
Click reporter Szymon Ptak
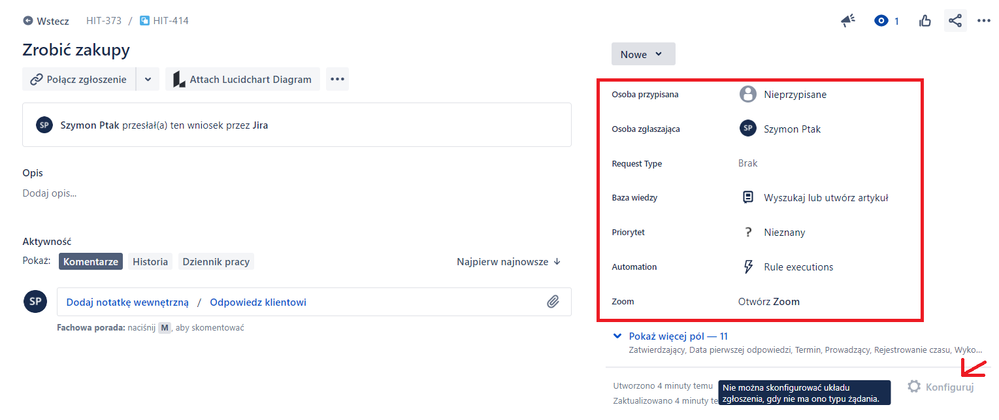pos(793,129)
